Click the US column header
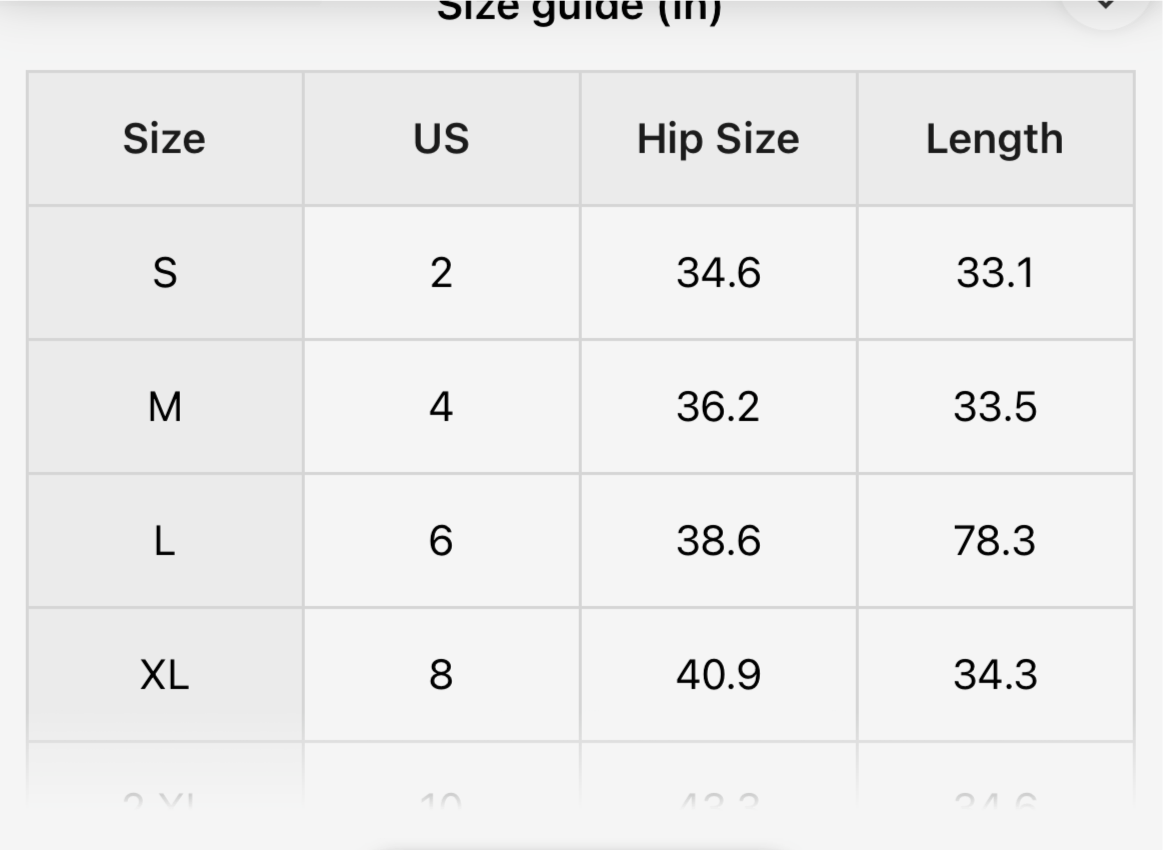 (x=441, y=139)
